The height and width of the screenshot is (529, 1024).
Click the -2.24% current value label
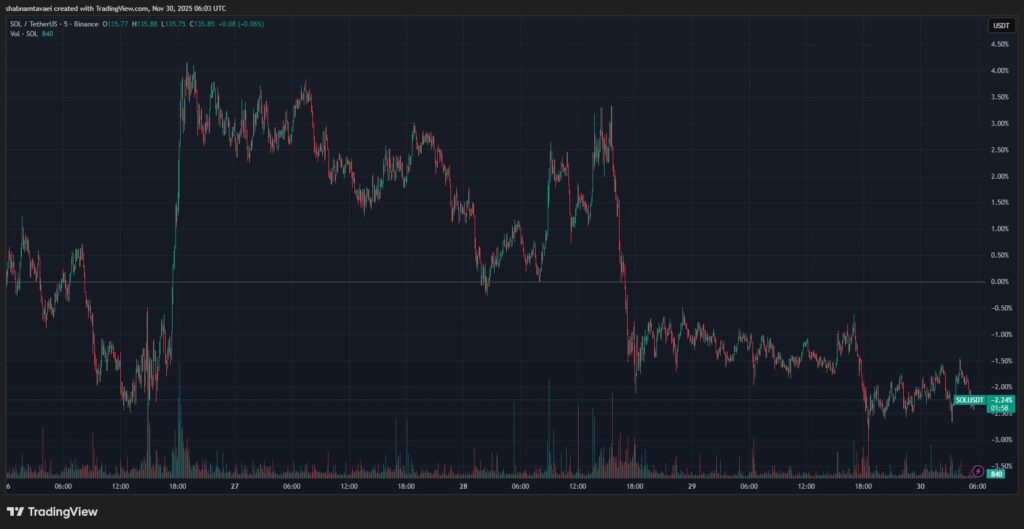(1000, 399)
